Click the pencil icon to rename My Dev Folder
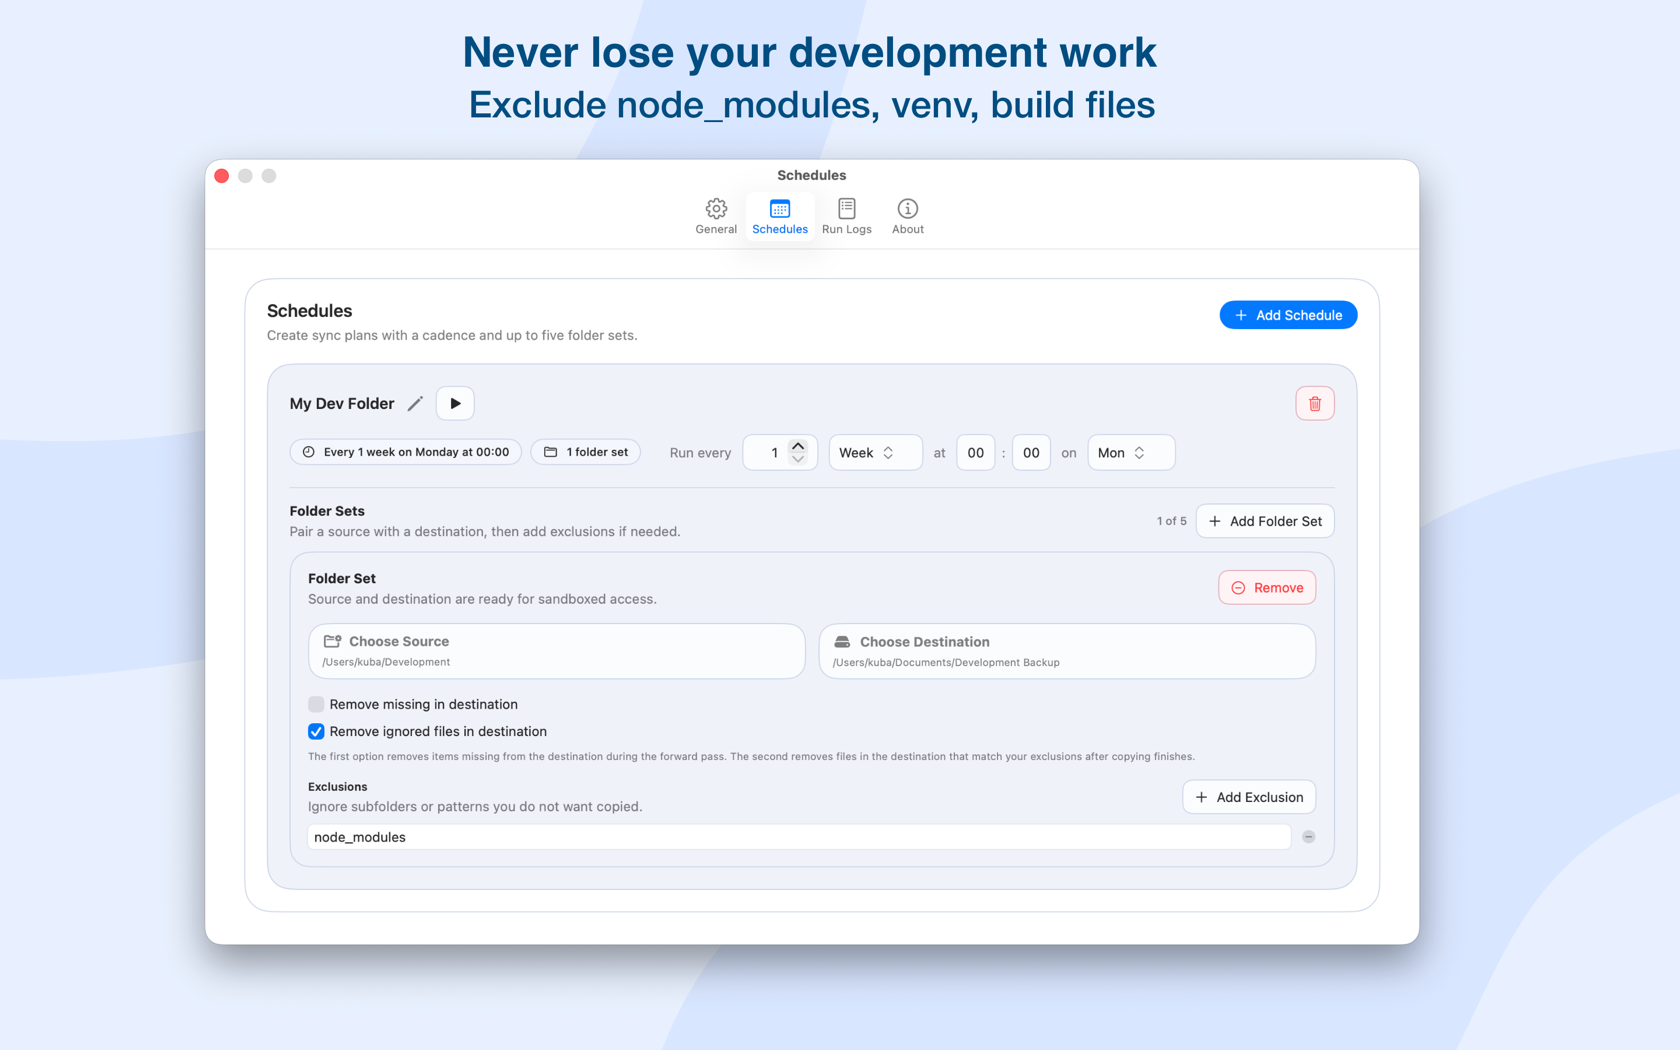This screenshot has width=1680, height=1050. click(415, 404)
